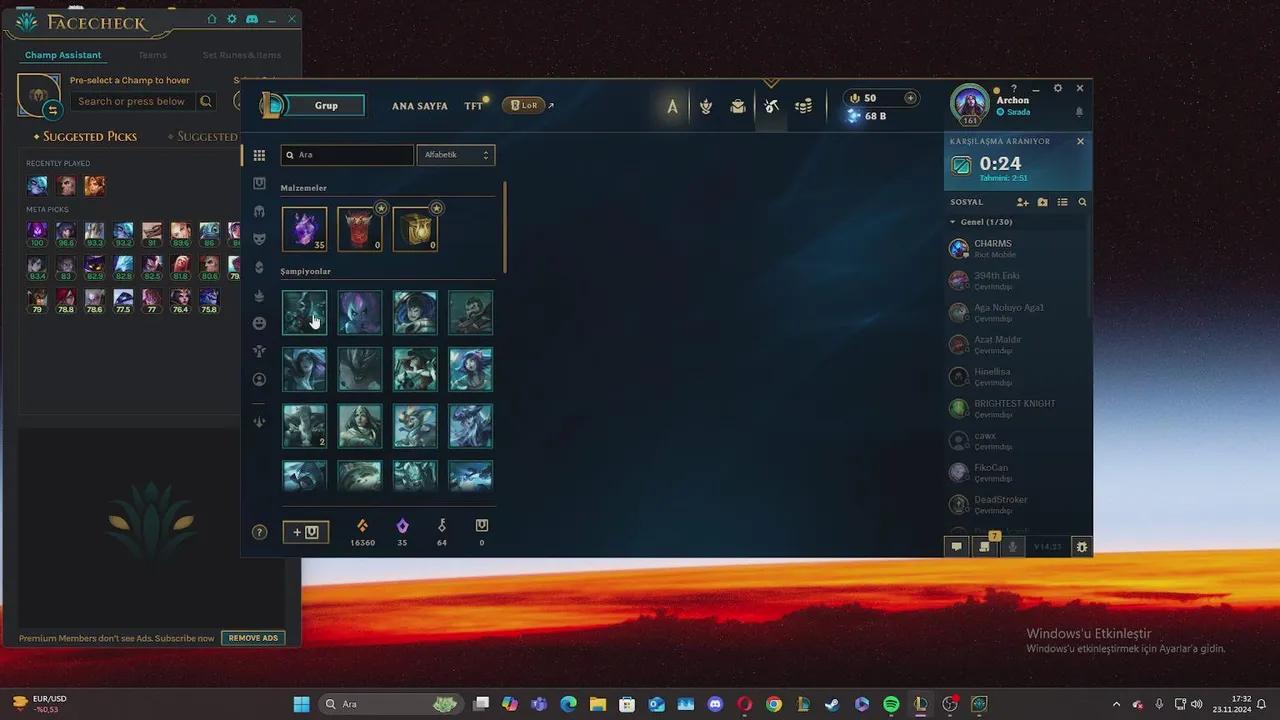Click the Ara search field in the champions panel

(347, 155)
